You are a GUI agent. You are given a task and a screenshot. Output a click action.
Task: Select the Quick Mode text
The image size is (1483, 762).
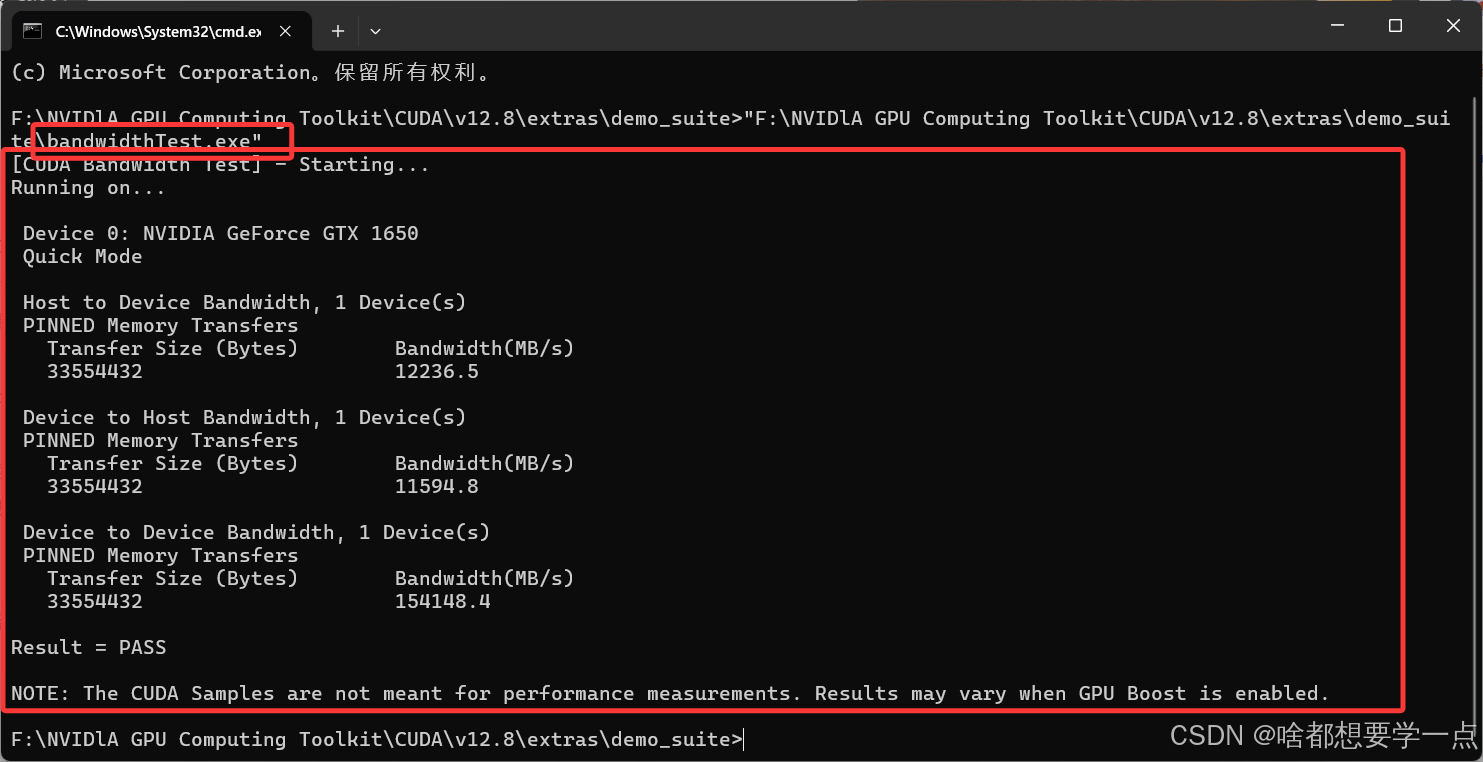pos(82,256)
